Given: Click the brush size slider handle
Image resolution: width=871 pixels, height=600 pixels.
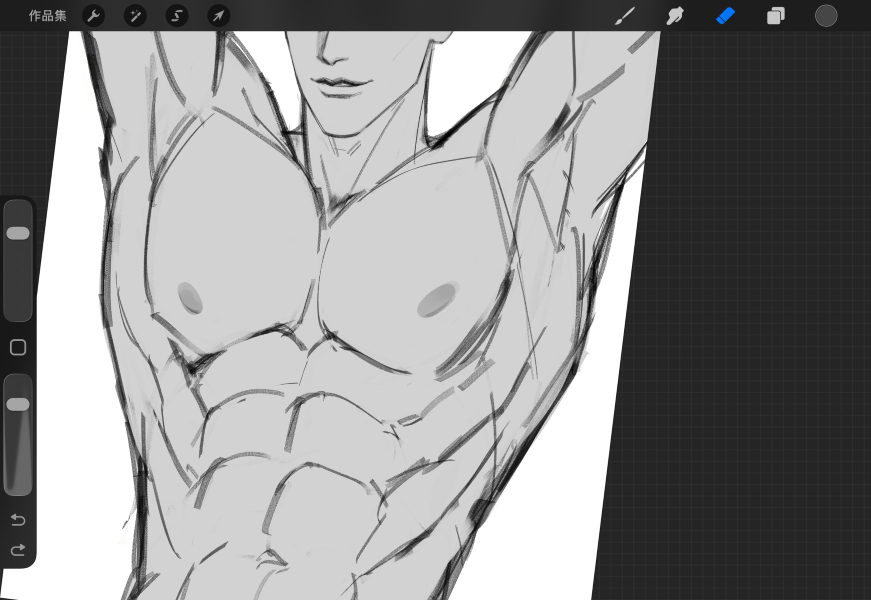Looking at the screenshot, I should 18,233.
